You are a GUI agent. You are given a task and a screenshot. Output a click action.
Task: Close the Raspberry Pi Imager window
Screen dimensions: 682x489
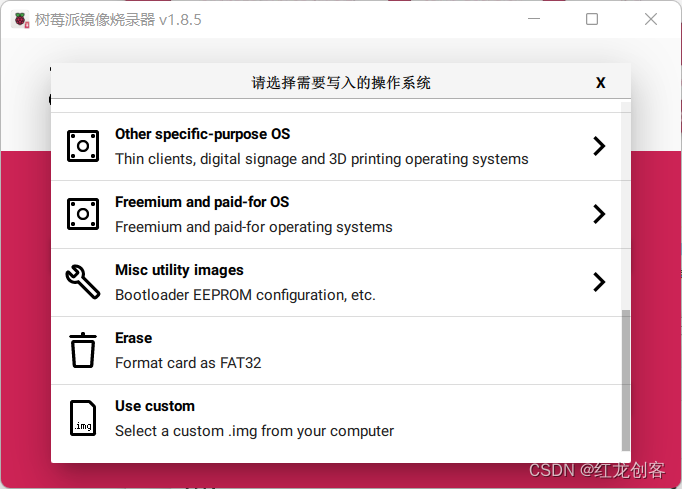click(651, 19)
